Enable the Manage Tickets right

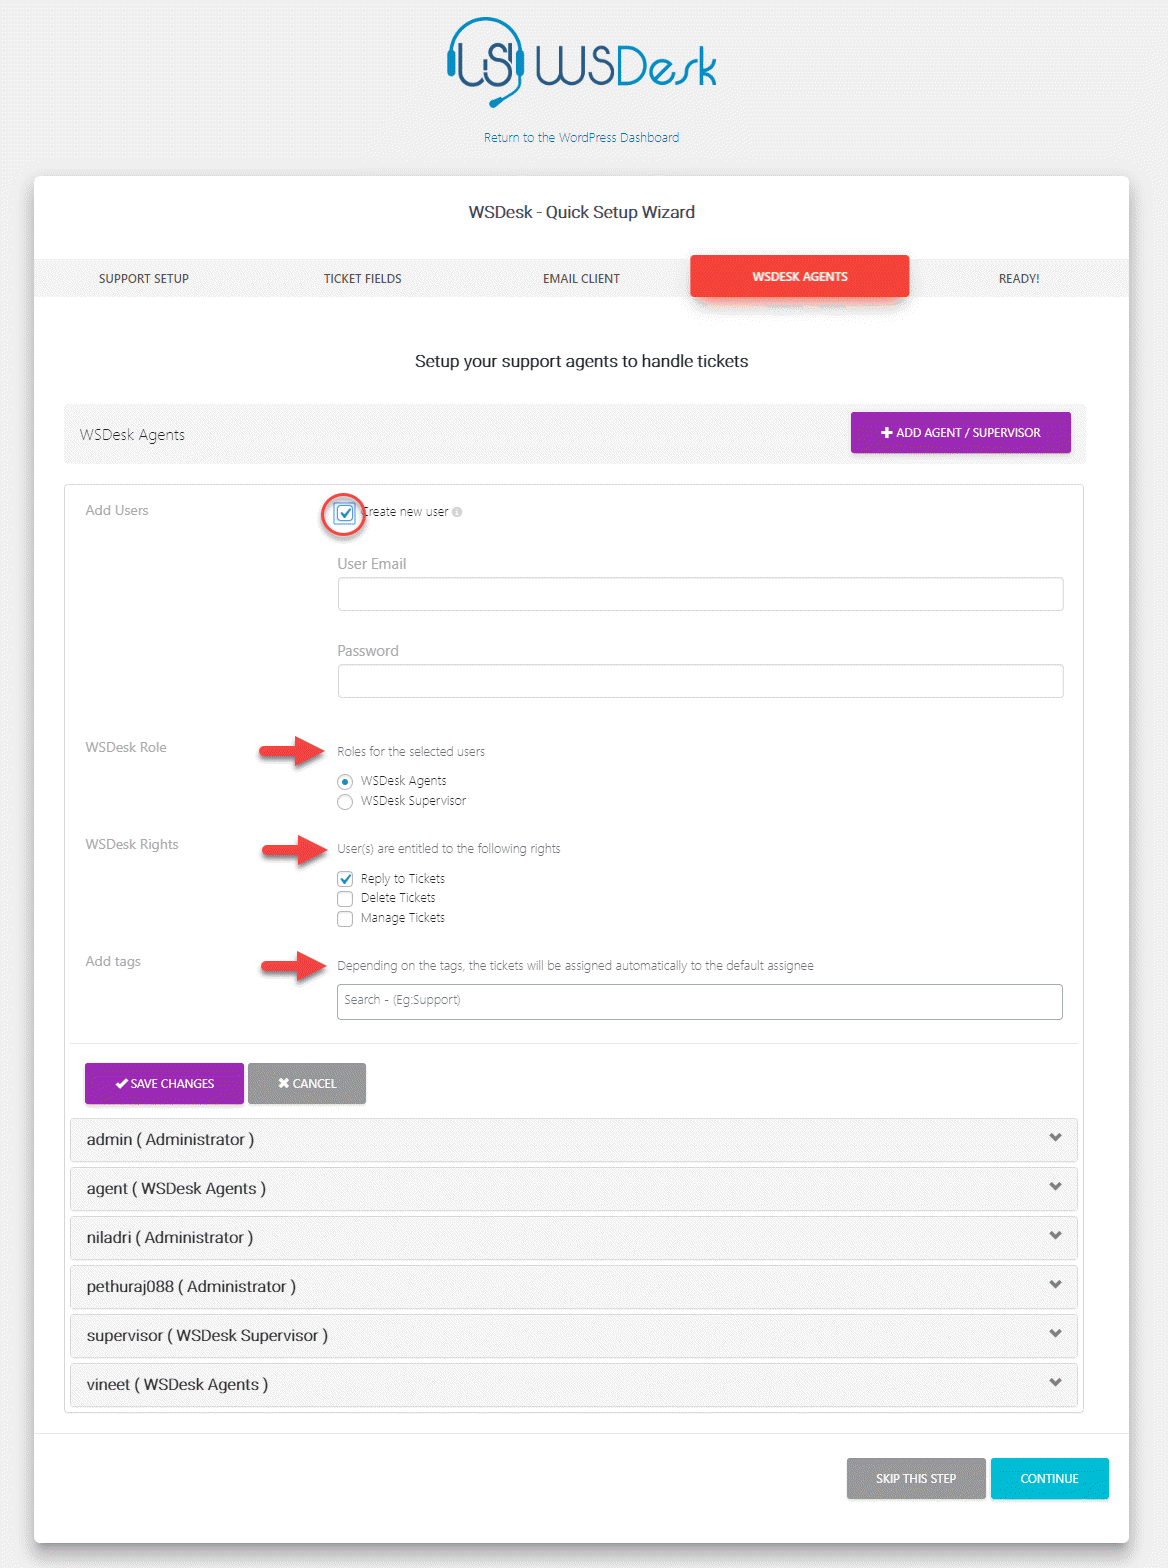[x=345, y=919]
